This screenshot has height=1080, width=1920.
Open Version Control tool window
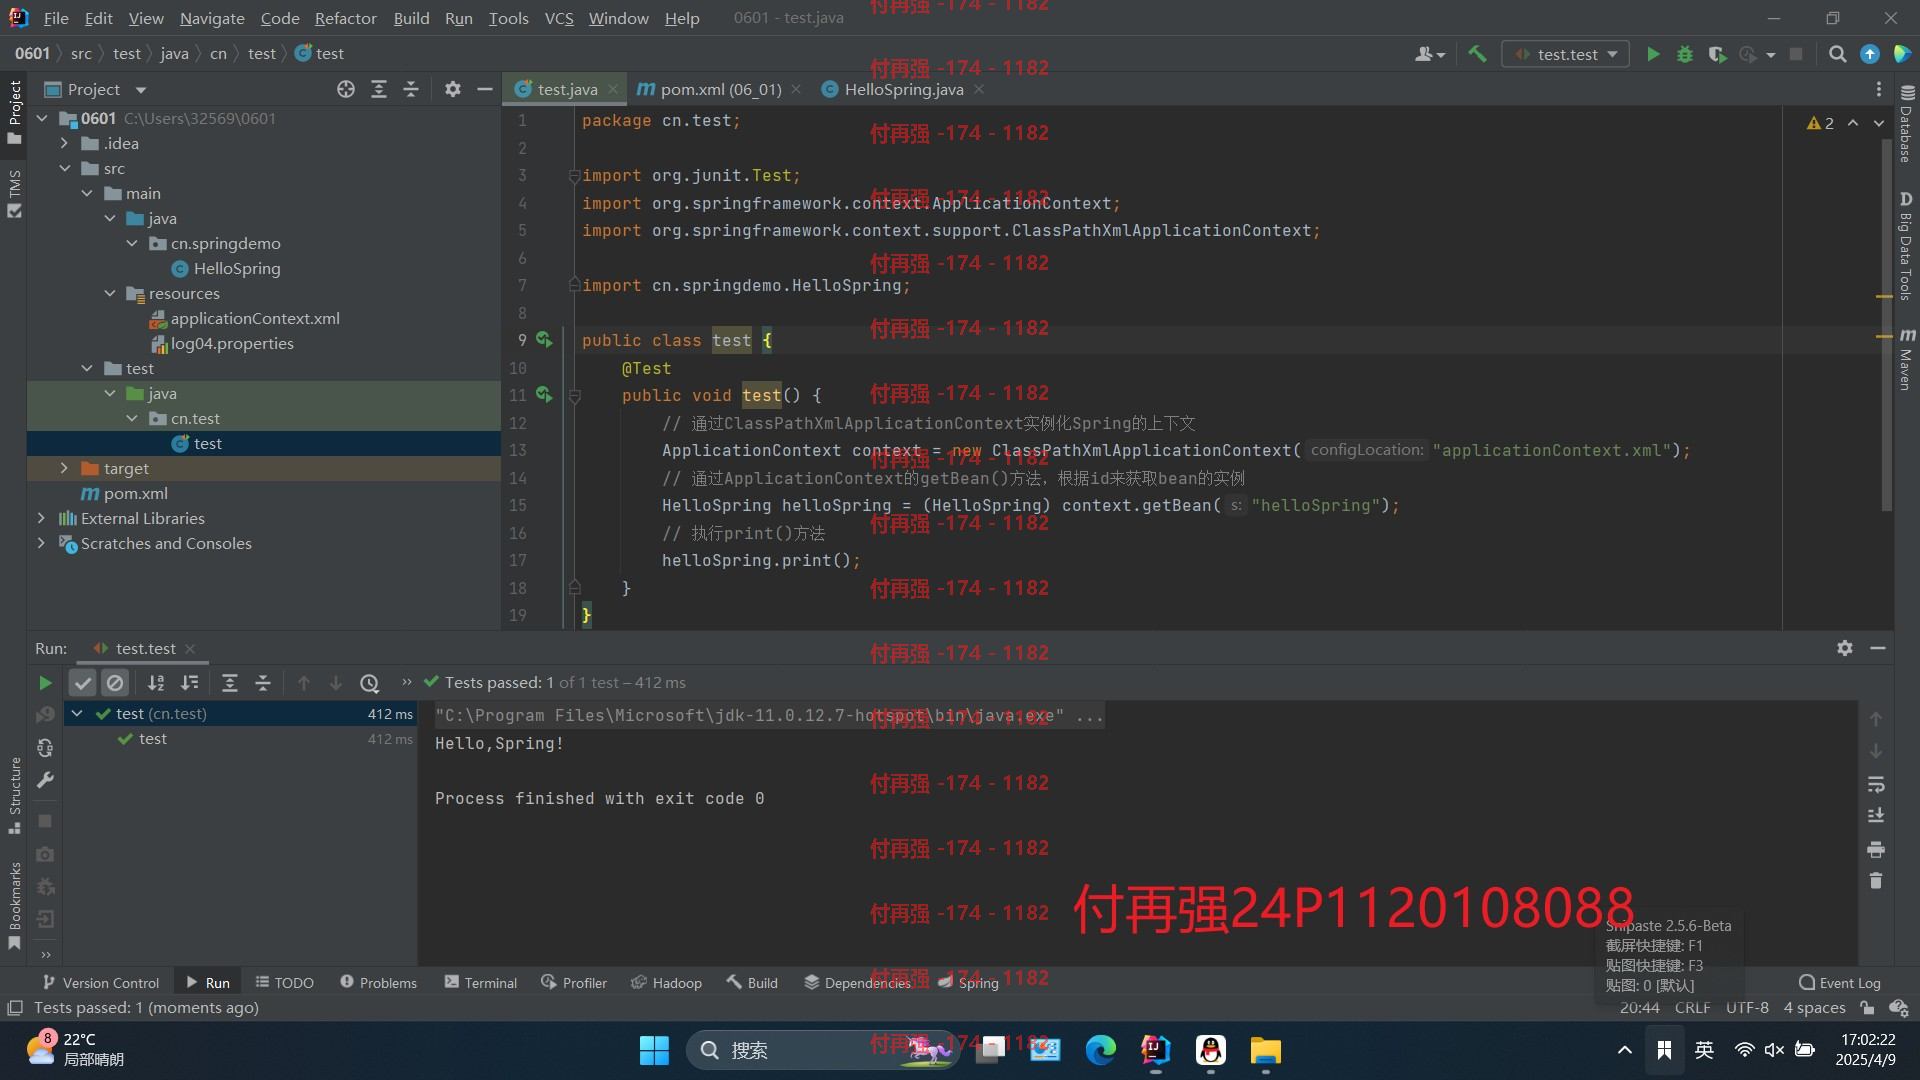click(x=100, y=983)
